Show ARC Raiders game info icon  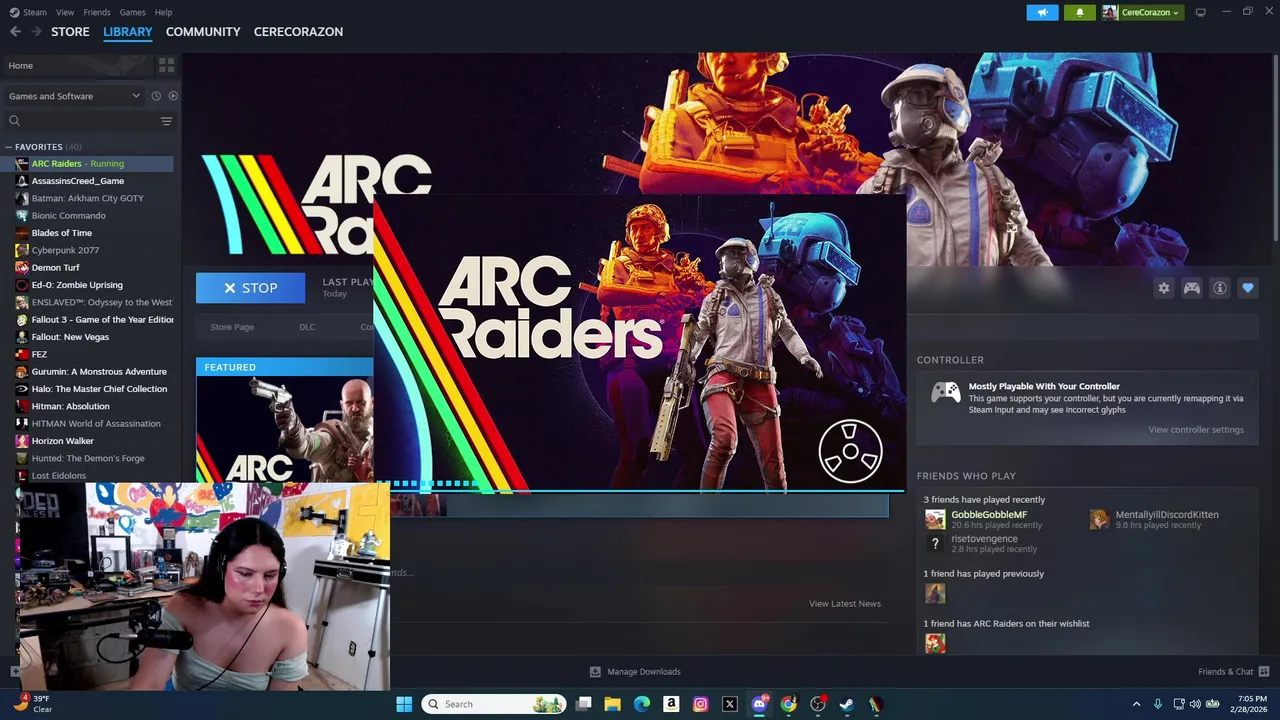click(1220, 288)
